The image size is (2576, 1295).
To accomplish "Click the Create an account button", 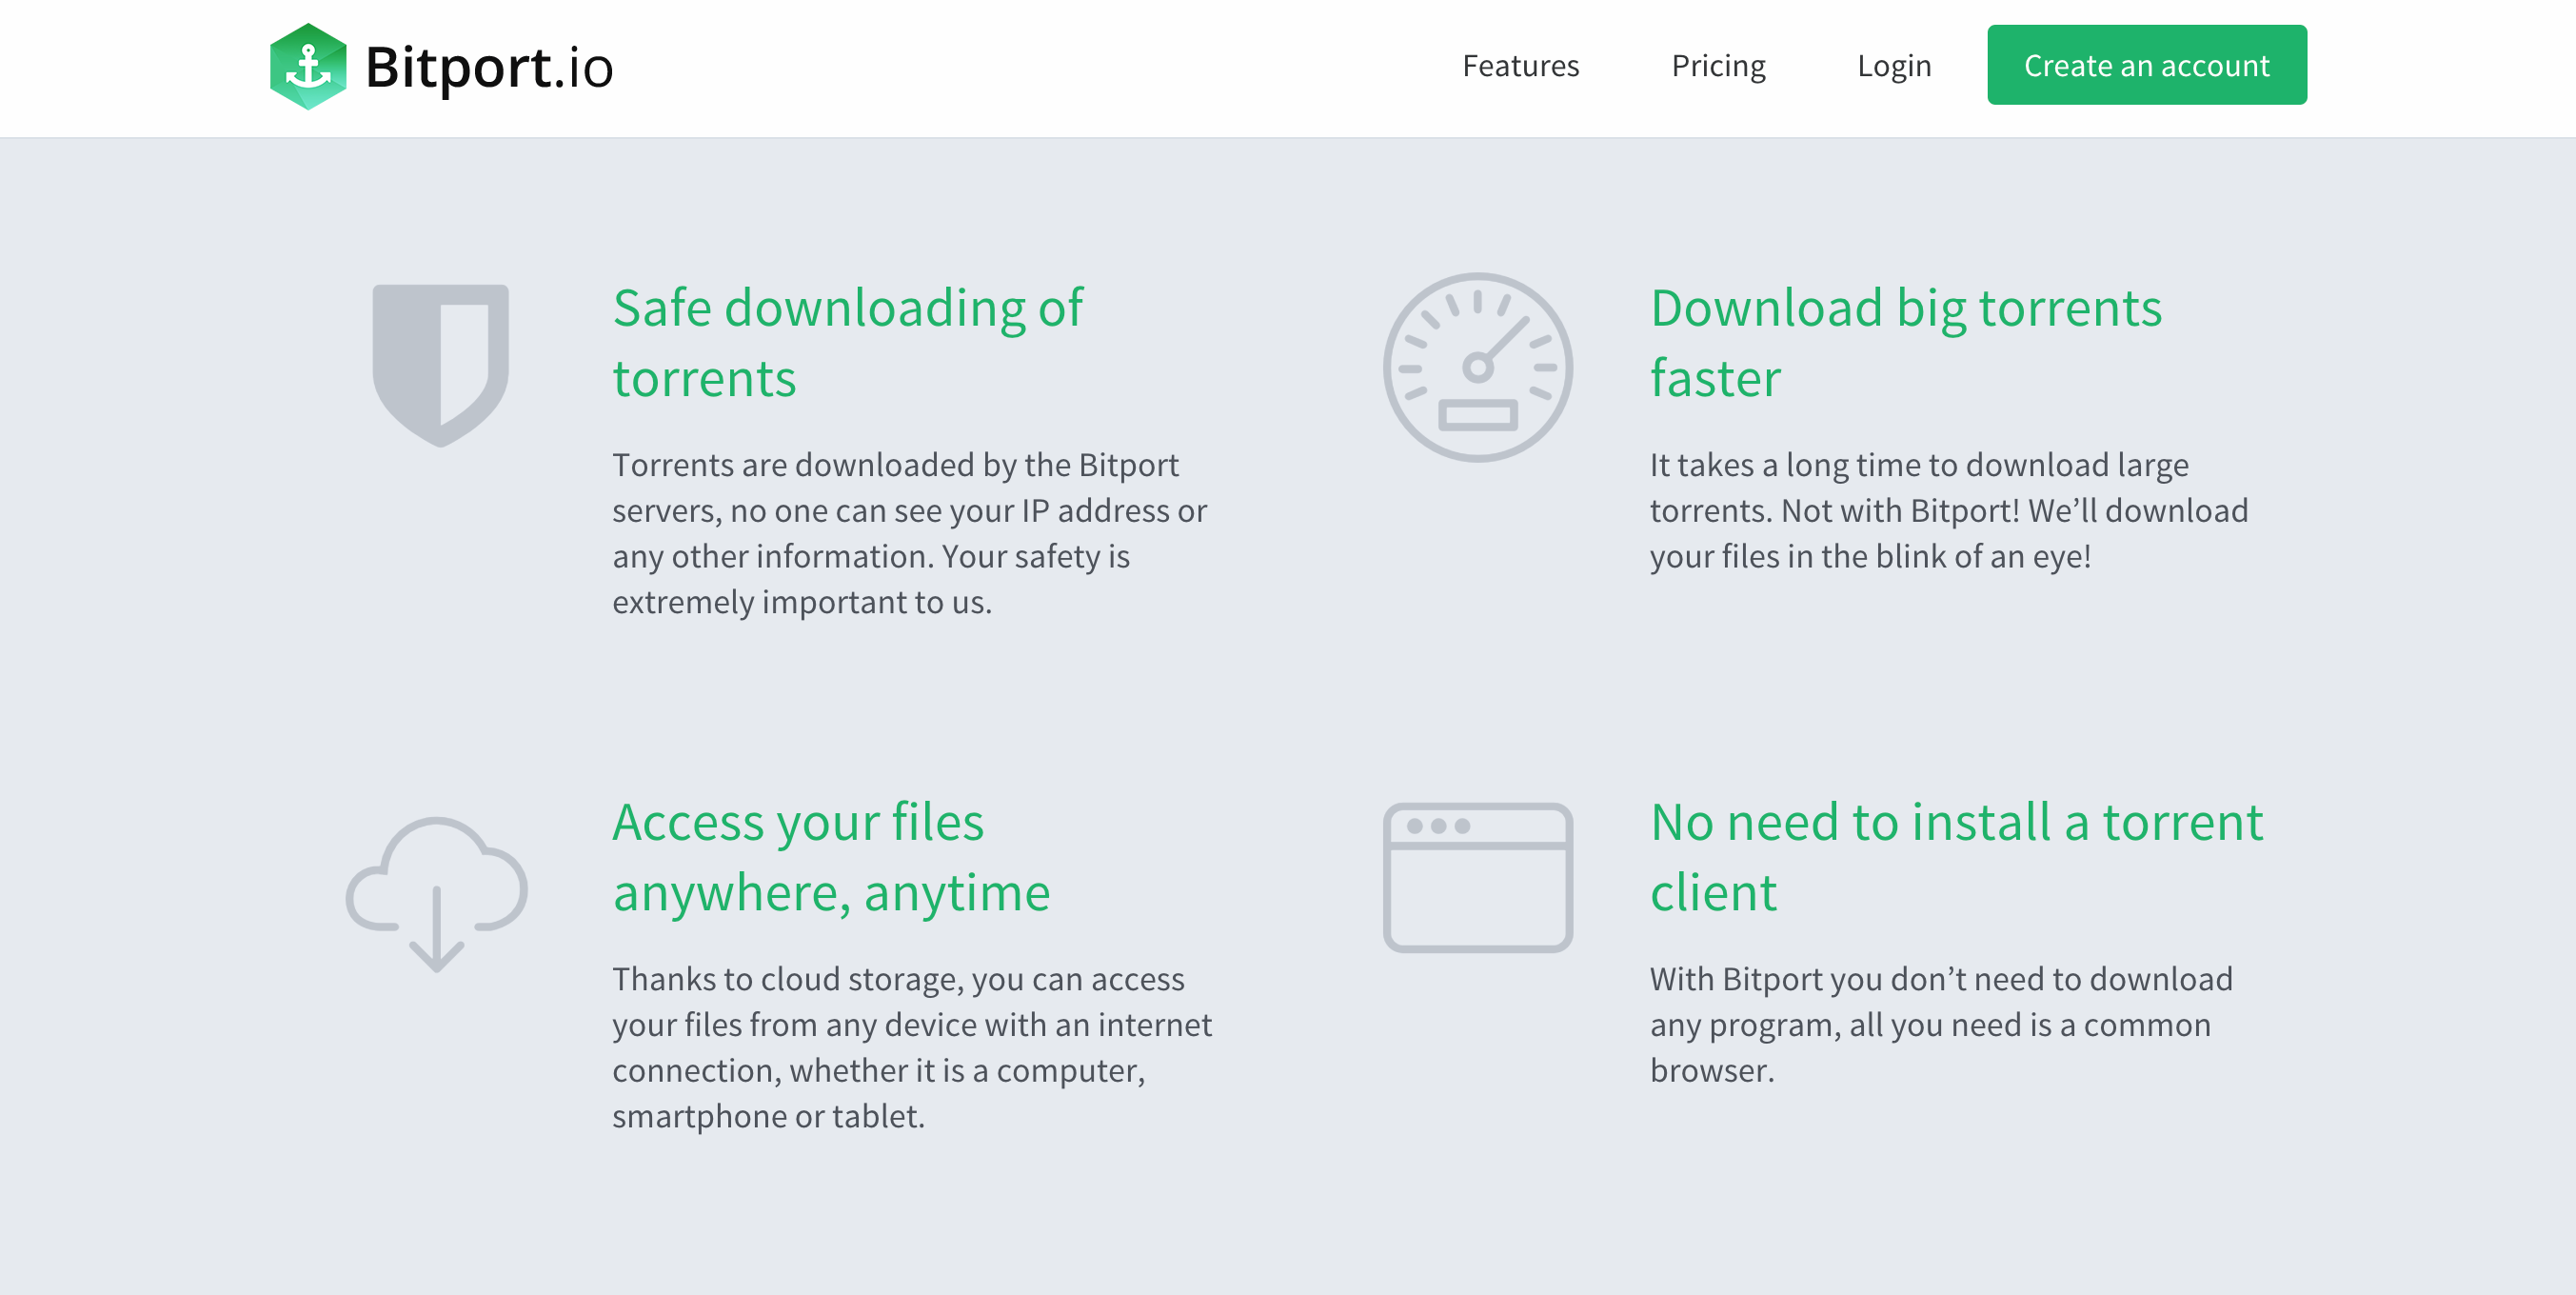I will (x=2146, y=65).
